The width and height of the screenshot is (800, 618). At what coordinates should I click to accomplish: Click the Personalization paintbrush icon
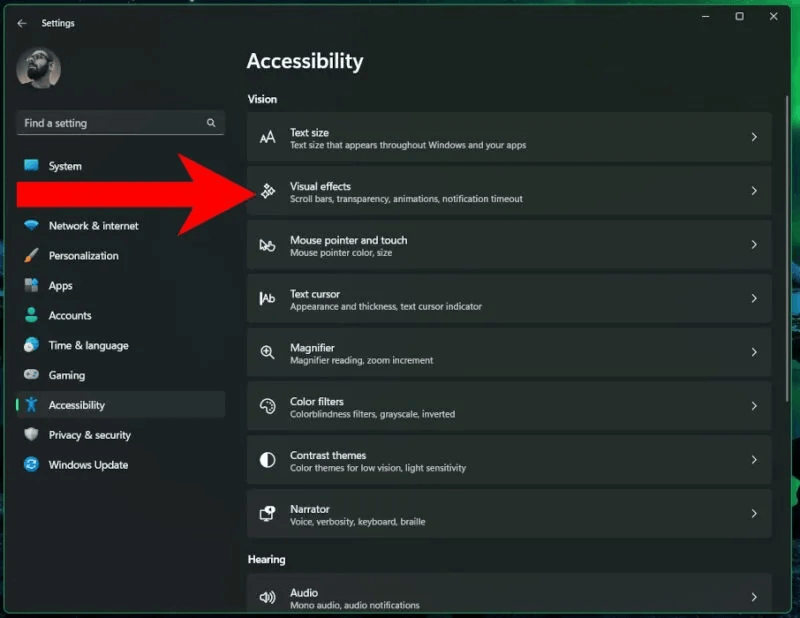pos(31,255)
